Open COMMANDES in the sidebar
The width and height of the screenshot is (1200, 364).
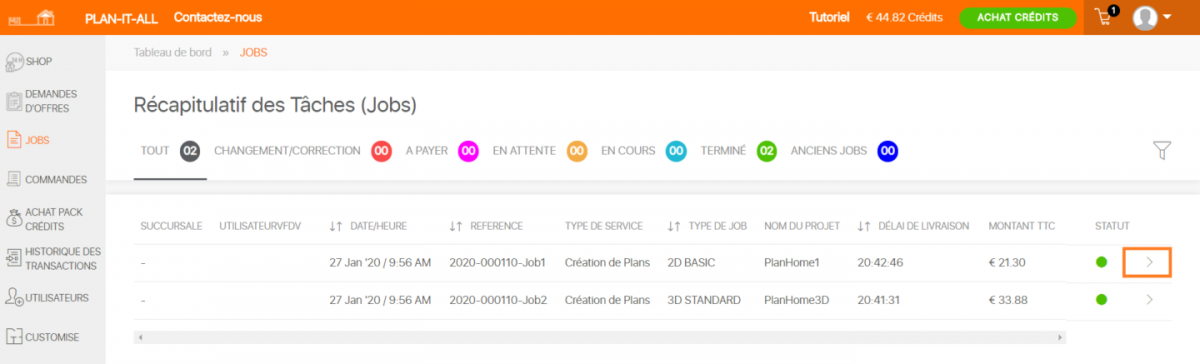click(x=46, y=180)
